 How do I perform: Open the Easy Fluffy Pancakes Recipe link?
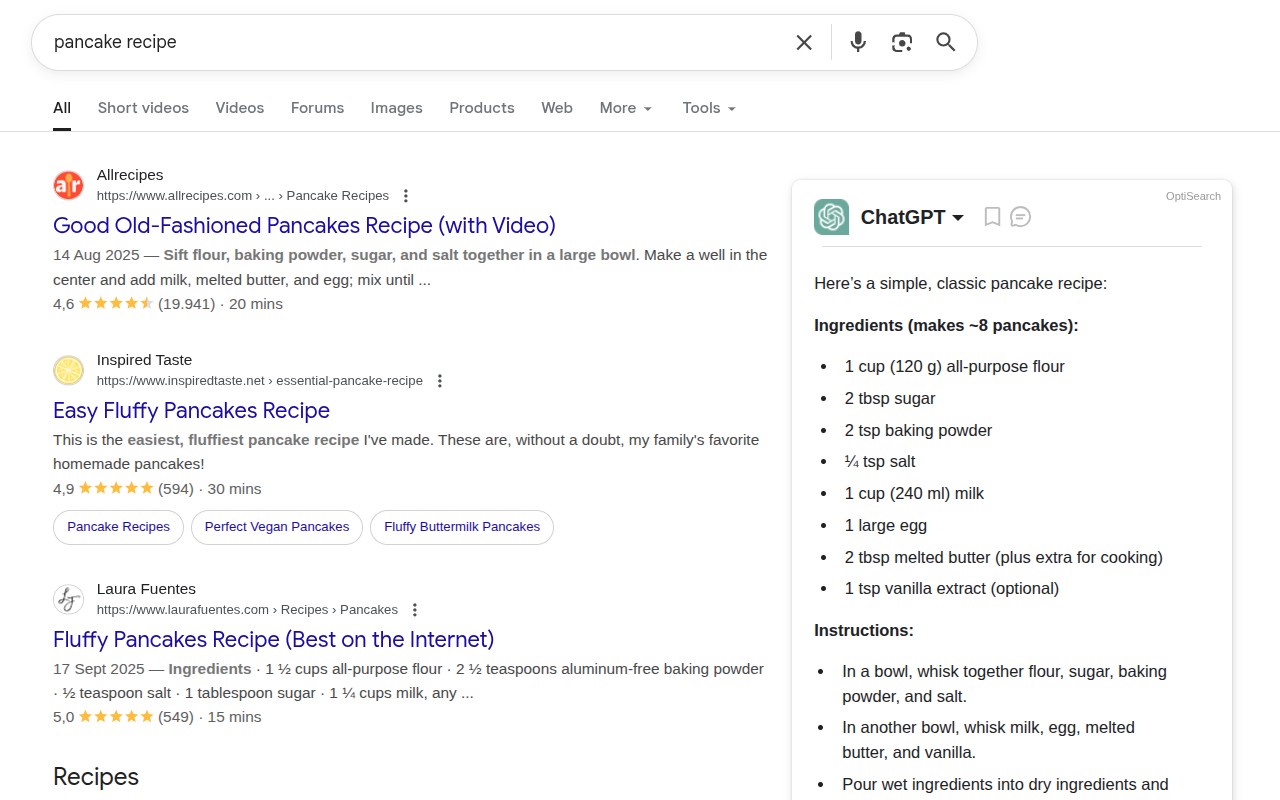[x=191, y=410]
